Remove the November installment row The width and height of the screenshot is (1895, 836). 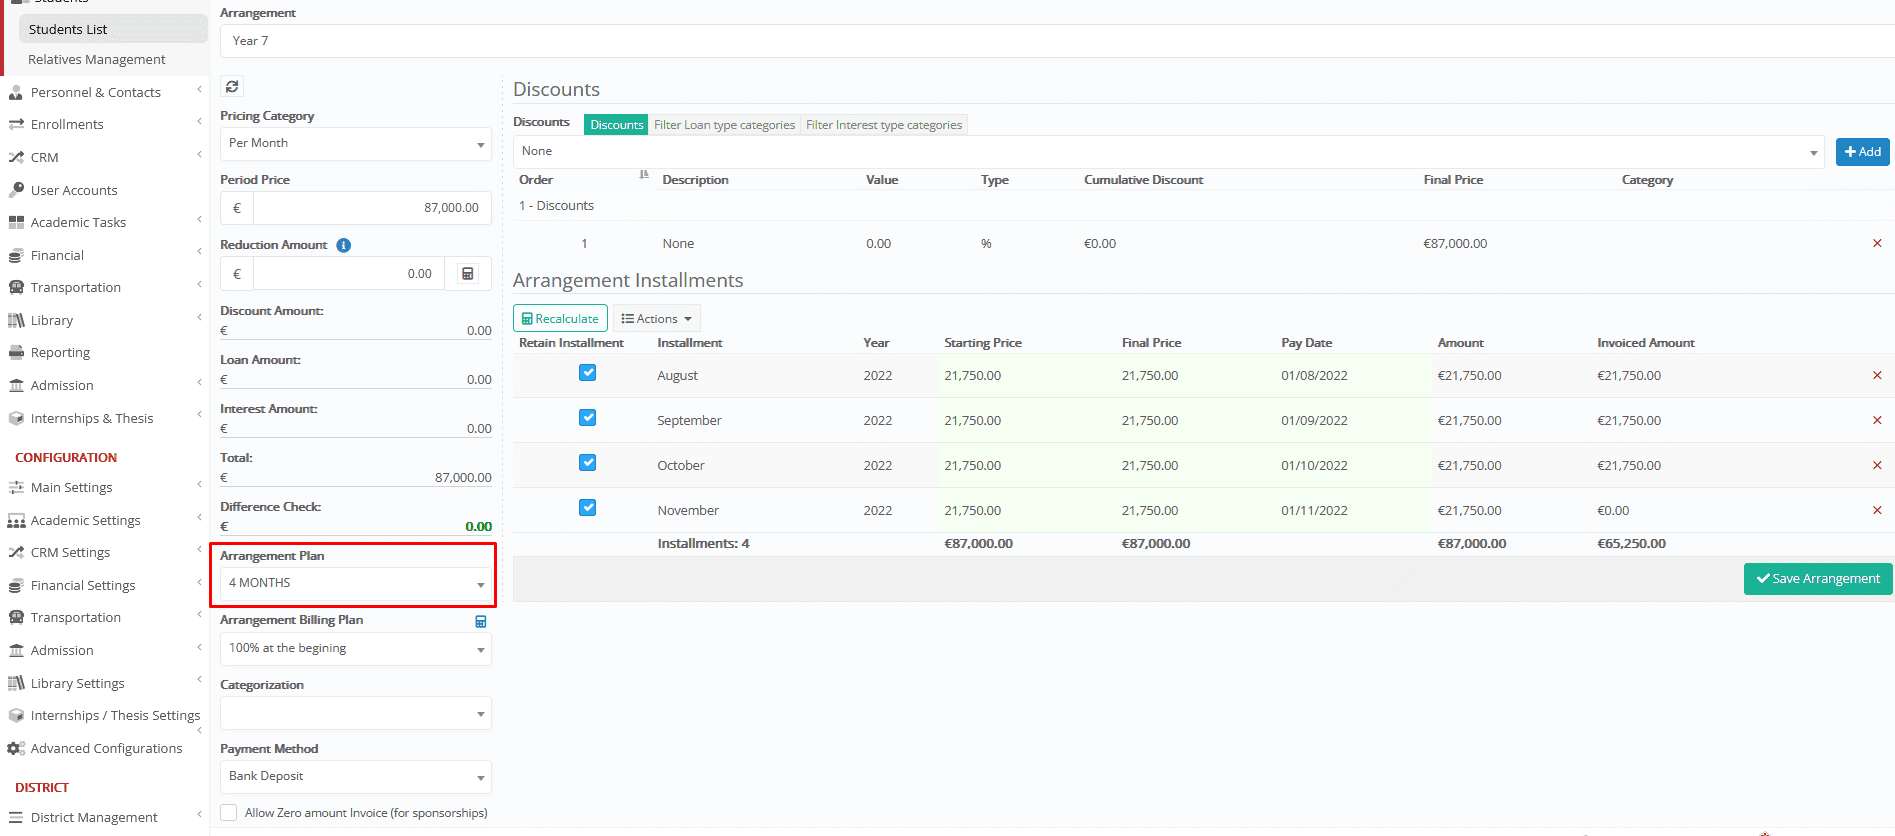click(x=1877, y=510)
